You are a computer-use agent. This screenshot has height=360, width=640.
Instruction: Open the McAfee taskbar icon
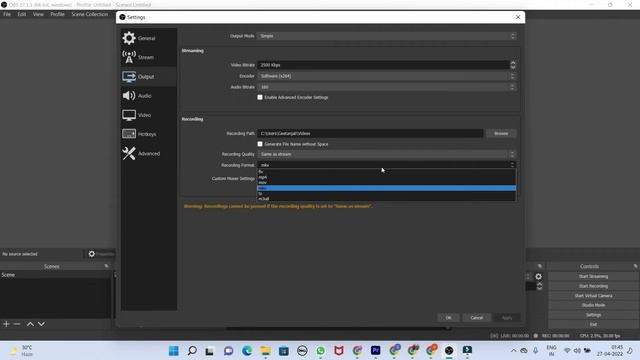[339, 351]
